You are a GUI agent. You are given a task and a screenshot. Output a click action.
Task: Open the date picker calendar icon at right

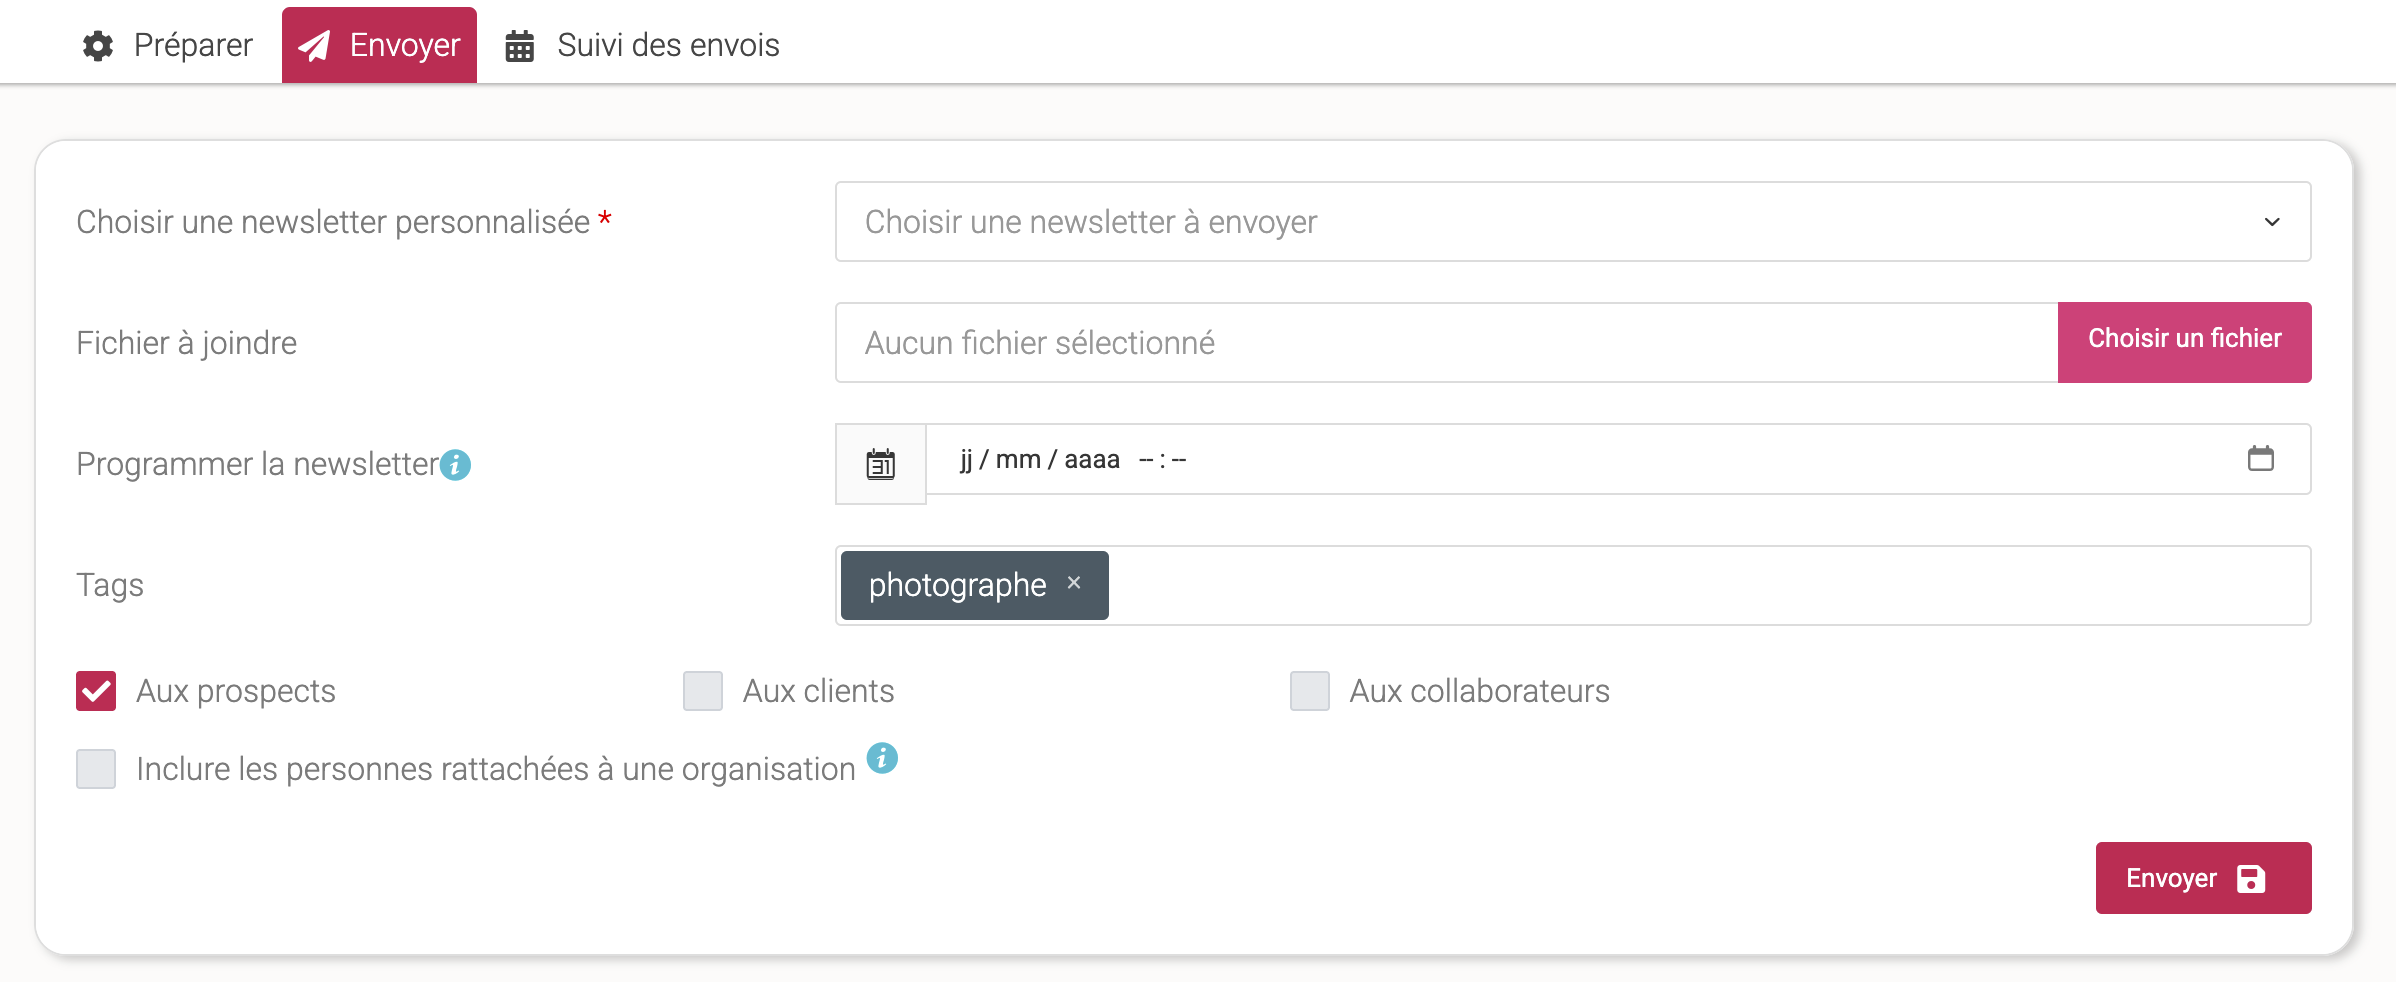(x=2260, y=459)
